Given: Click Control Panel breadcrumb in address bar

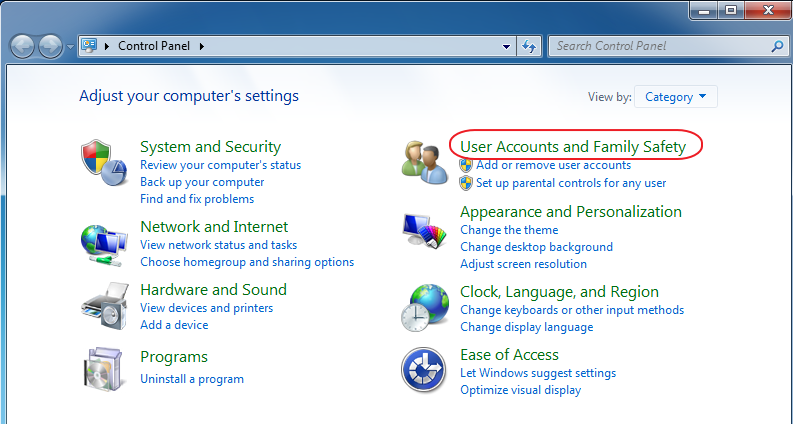Looking at the screenshot, I should (156, 46).
